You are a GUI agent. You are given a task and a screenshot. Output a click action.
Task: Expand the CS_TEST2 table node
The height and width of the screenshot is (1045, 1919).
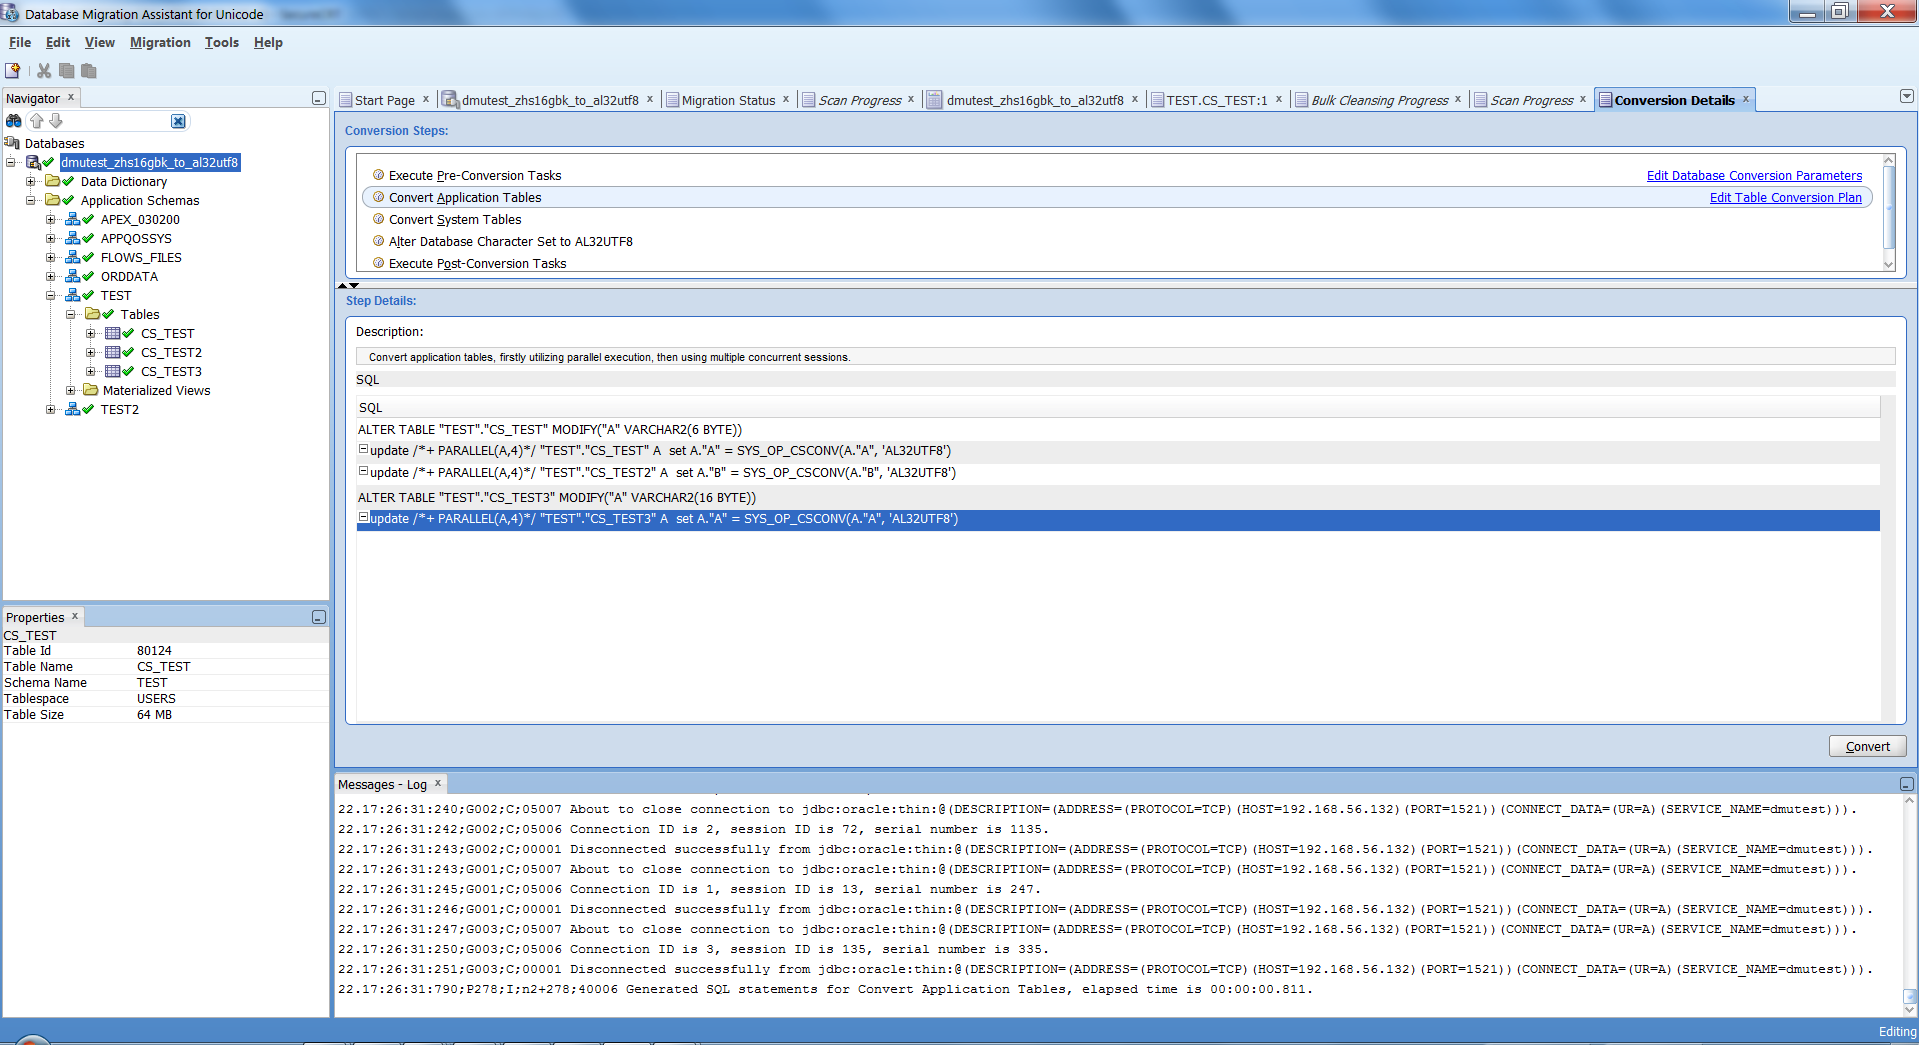(91, 352)
